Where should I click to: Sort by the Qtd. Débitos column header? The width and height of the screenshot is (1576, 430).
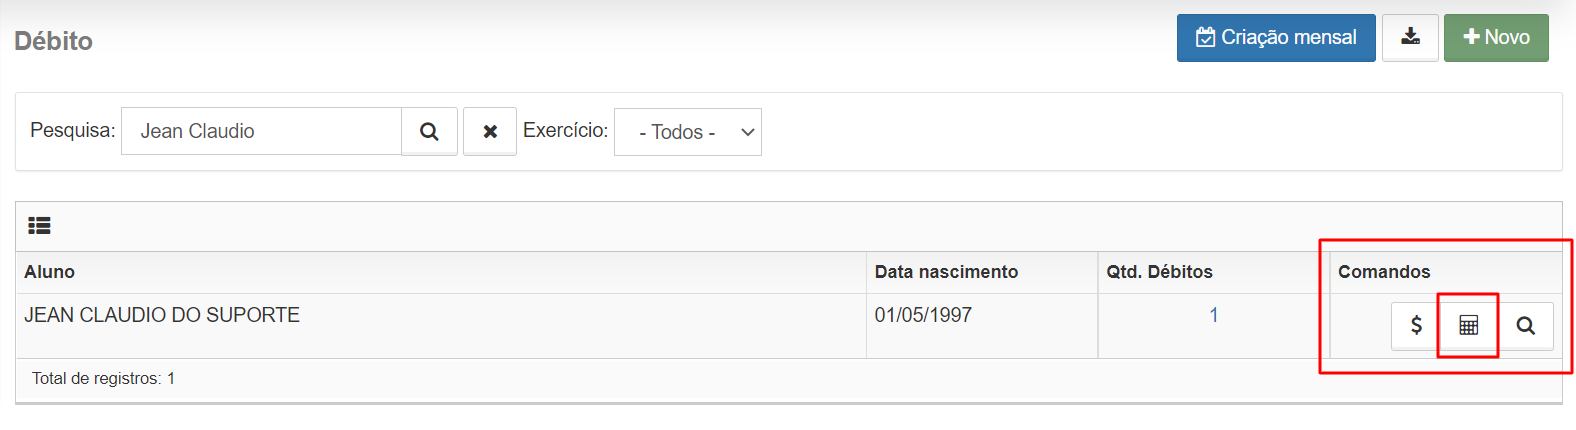pyautogui.click(x=1159, y=272)
